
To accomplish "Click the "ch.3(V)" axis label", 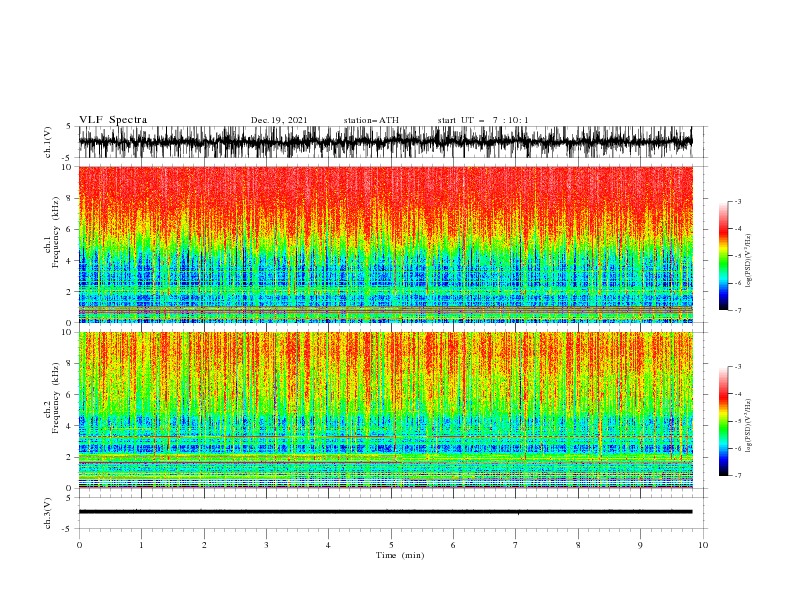I will coord(48,513).
